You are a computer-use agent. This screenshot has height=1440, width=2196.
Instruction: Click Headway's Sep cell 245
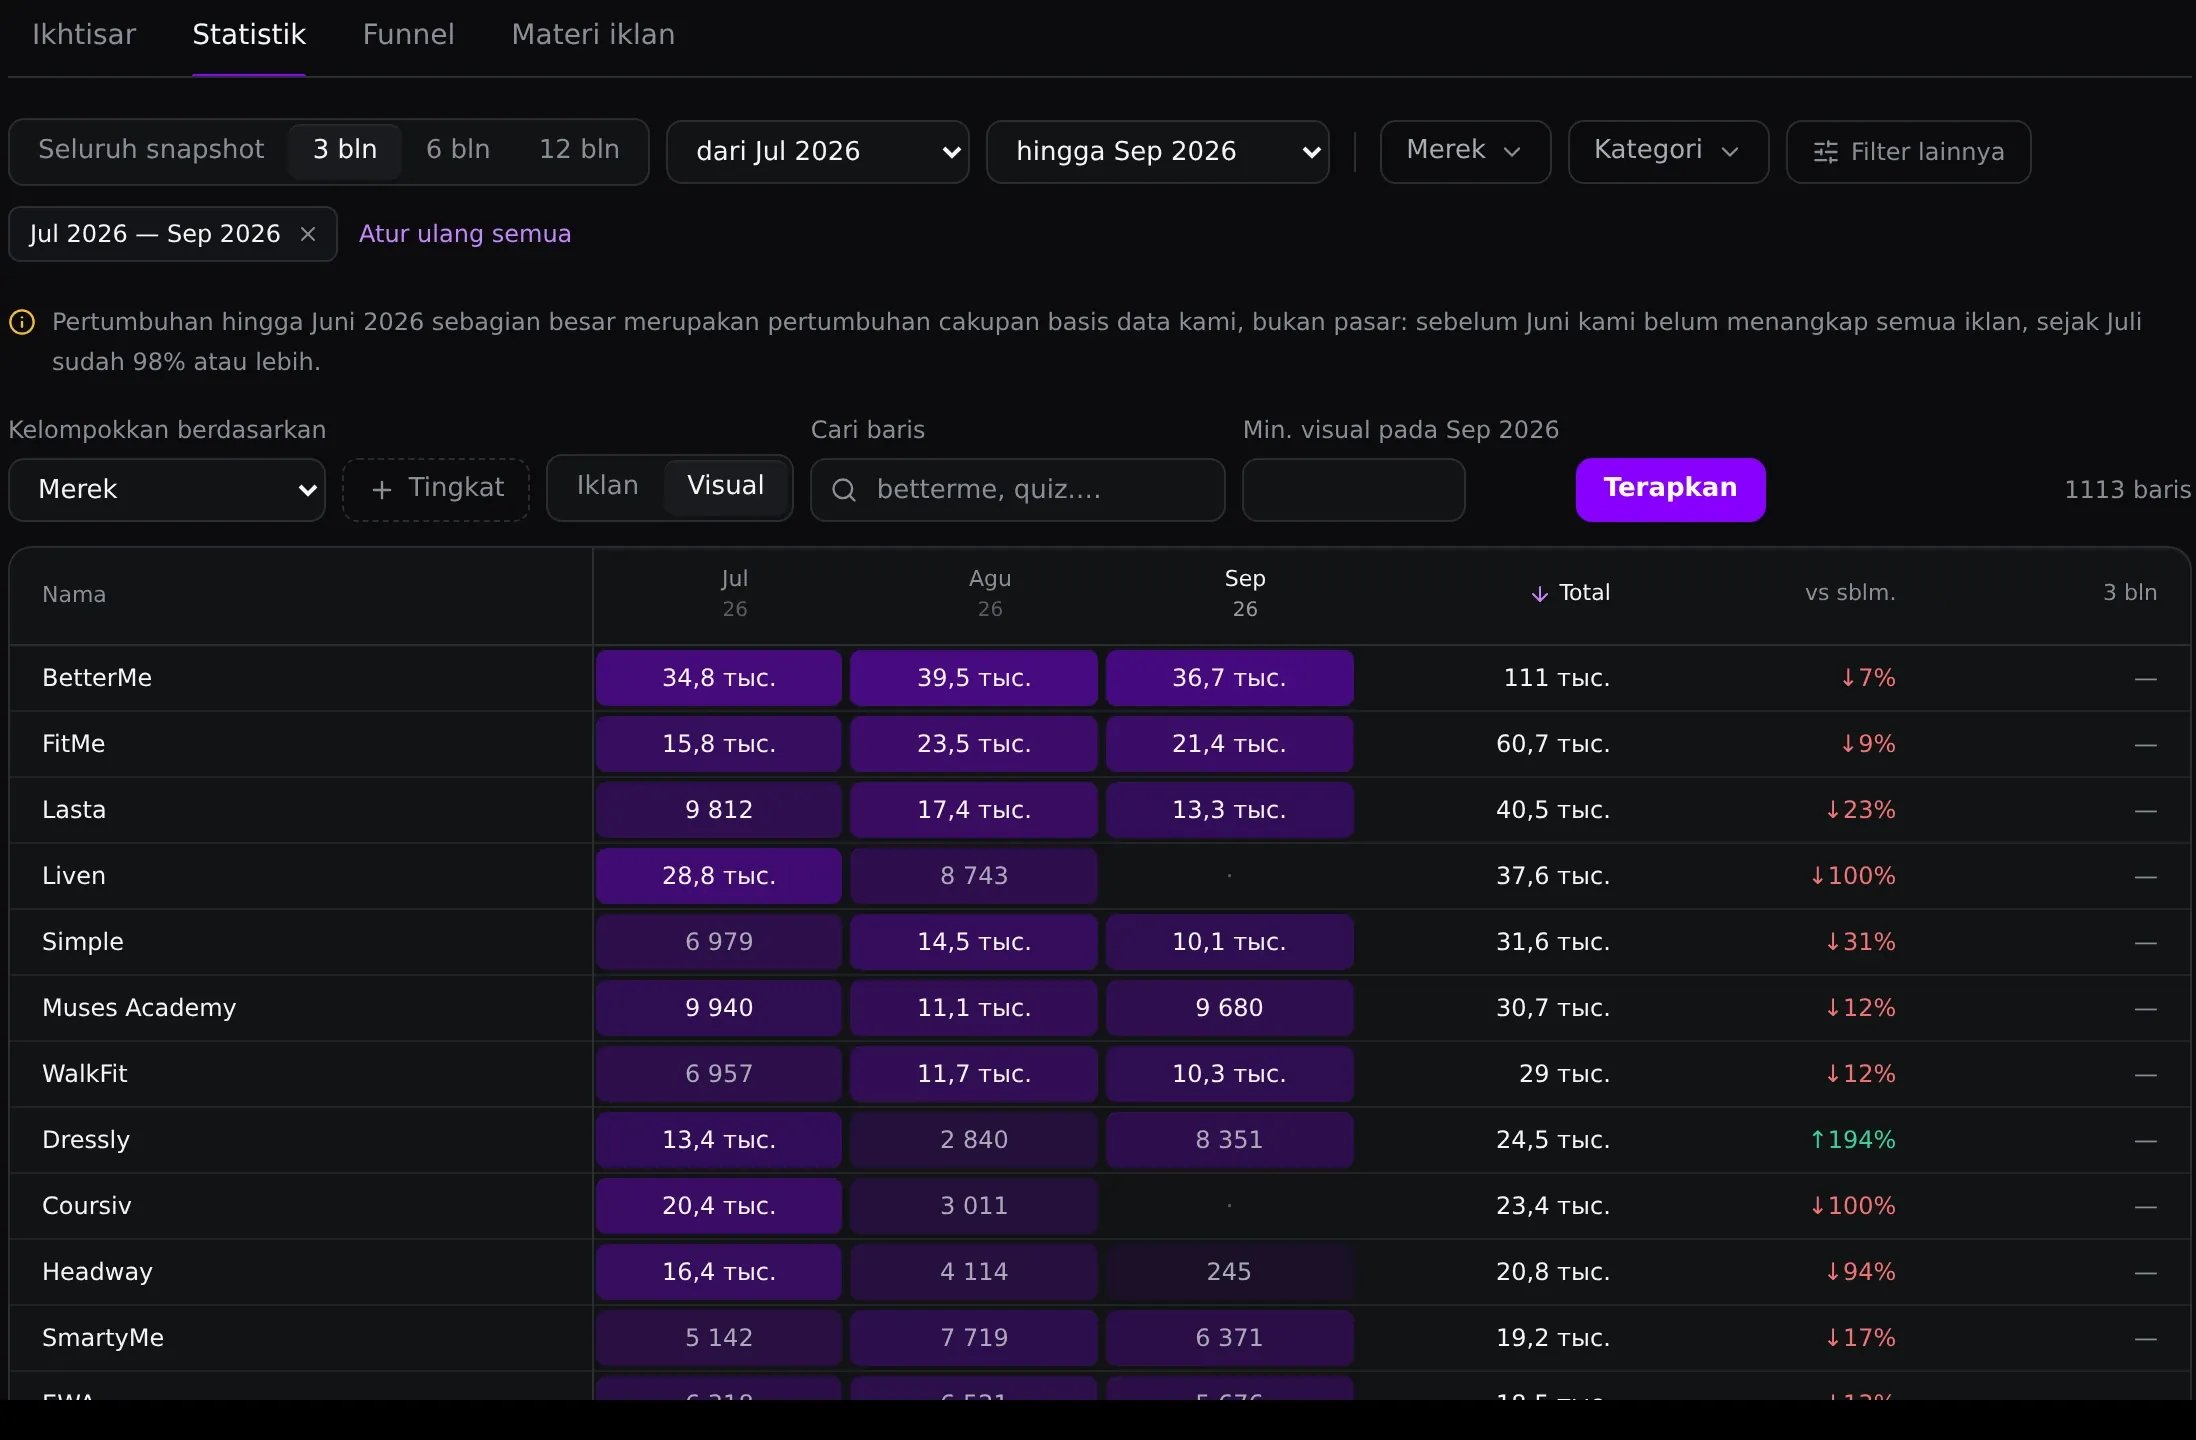click(x=1229, y=1272)
